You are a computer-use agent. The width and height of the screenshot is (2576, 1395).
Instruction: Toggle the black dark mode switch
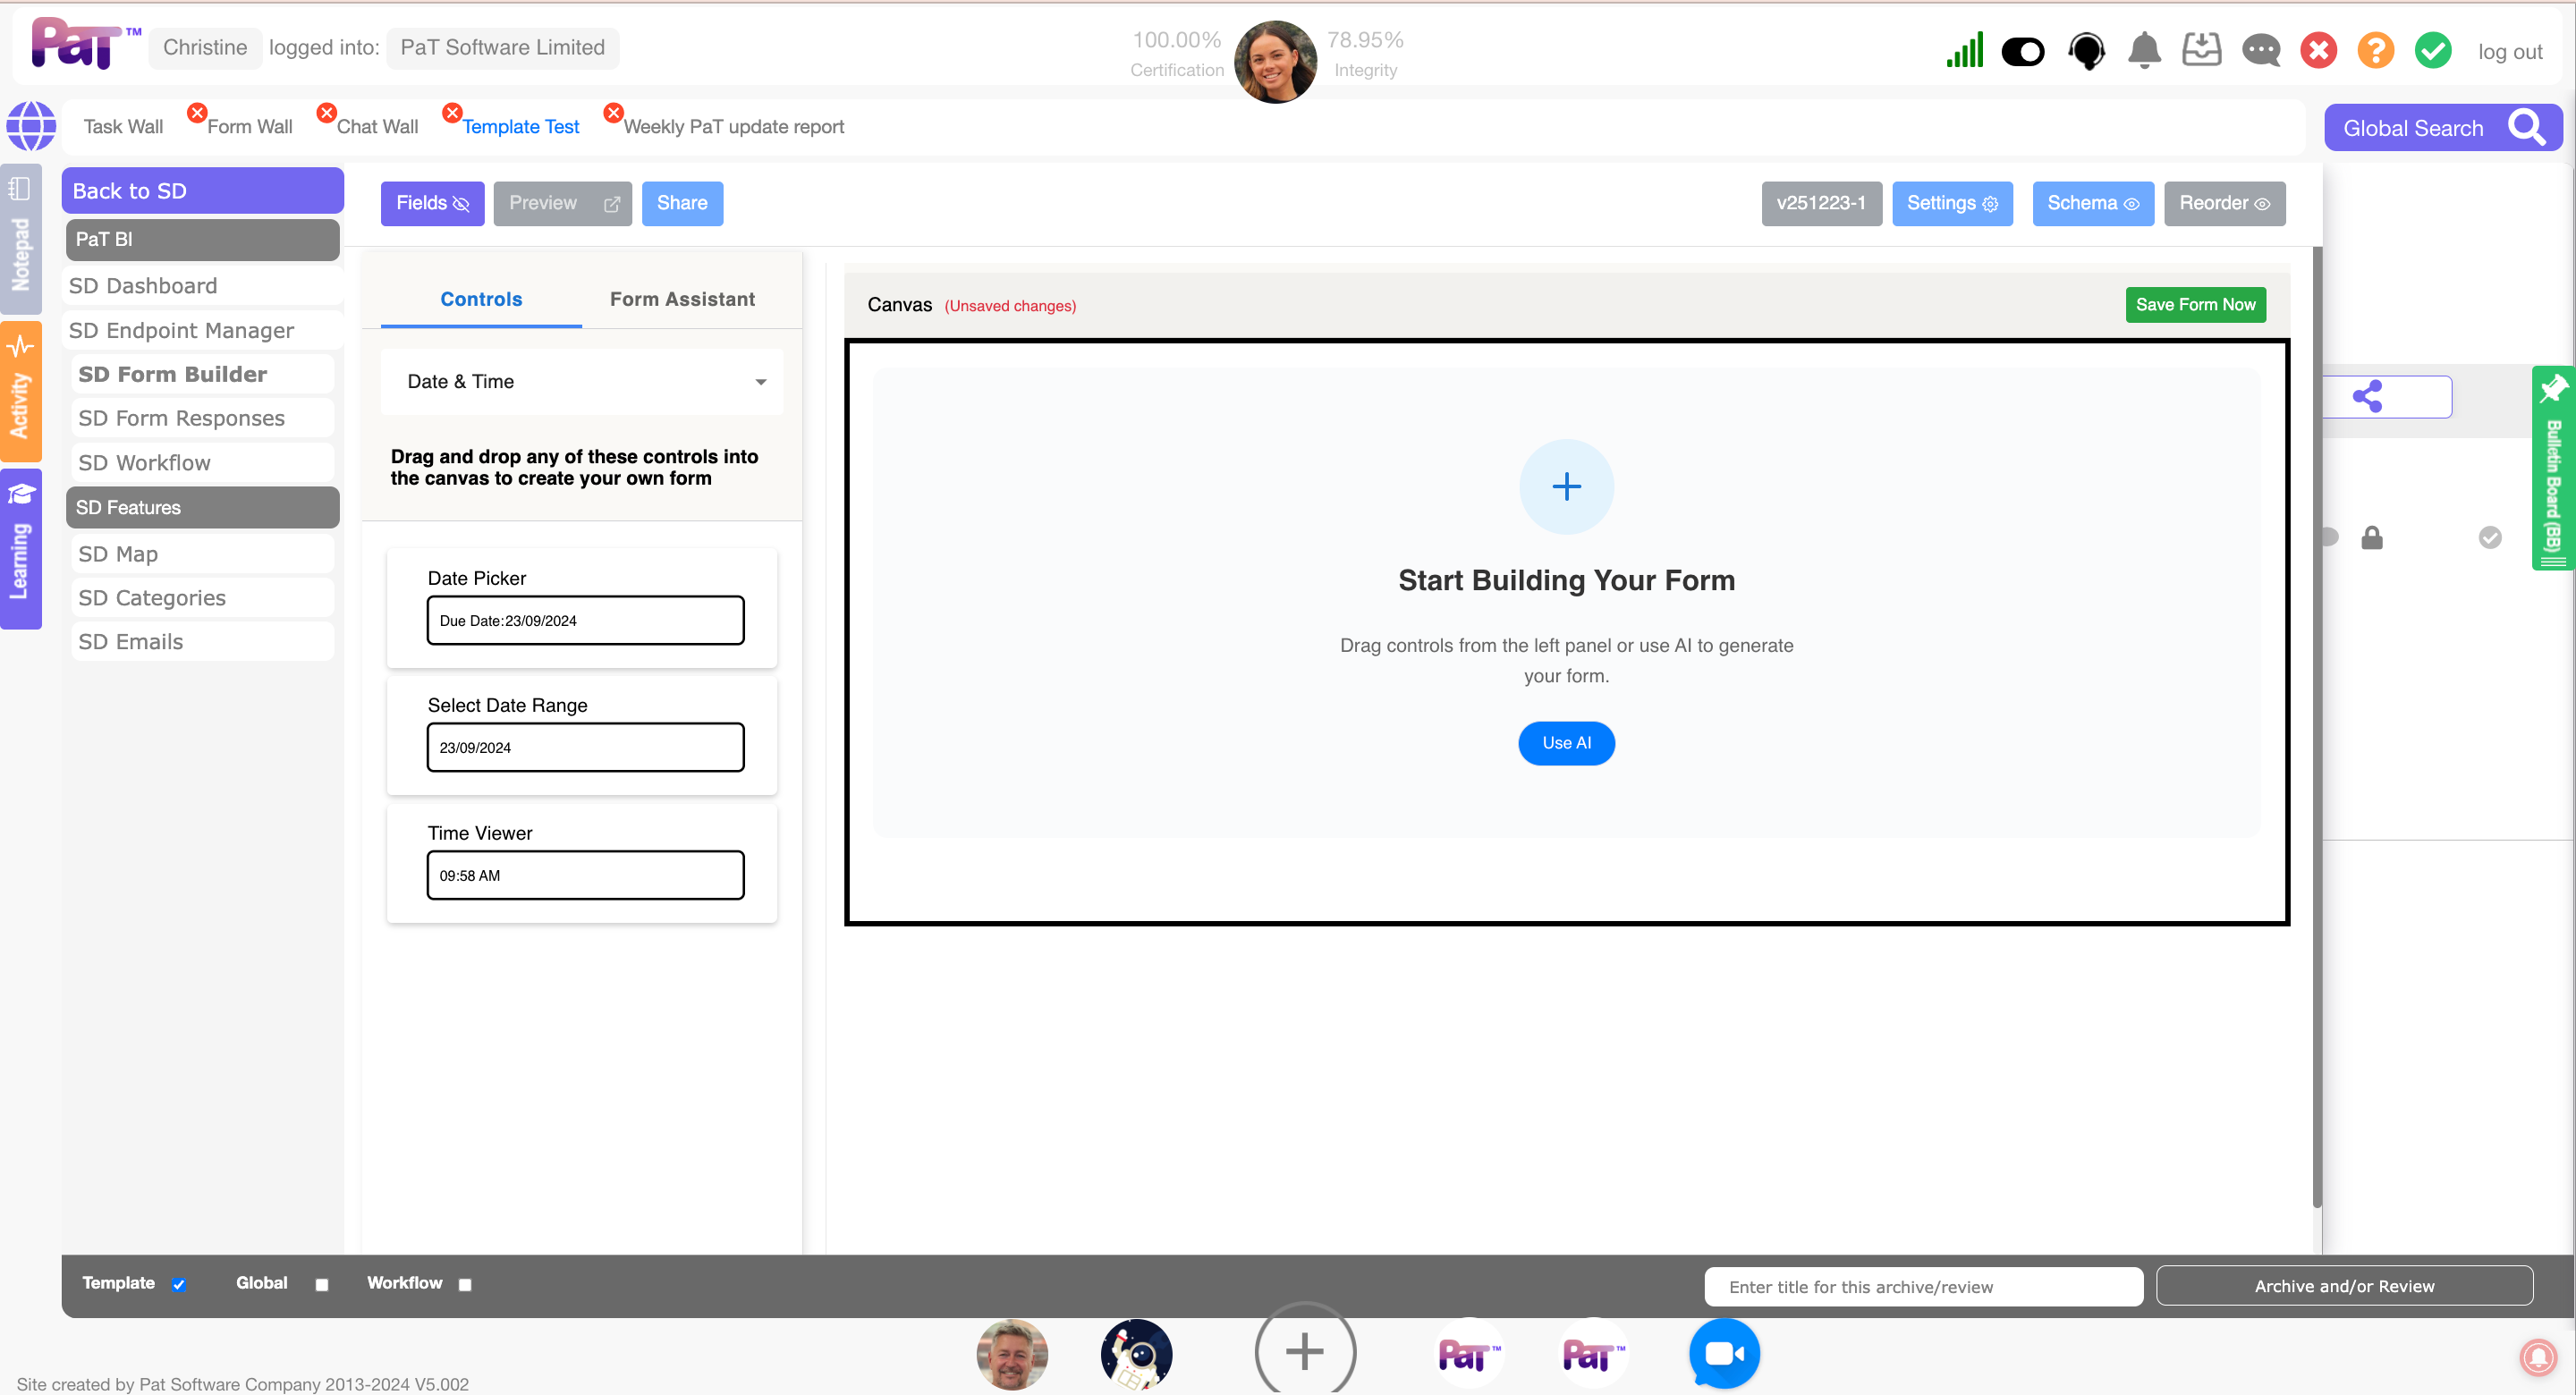pyautogui.click(x=2022, y=51)
